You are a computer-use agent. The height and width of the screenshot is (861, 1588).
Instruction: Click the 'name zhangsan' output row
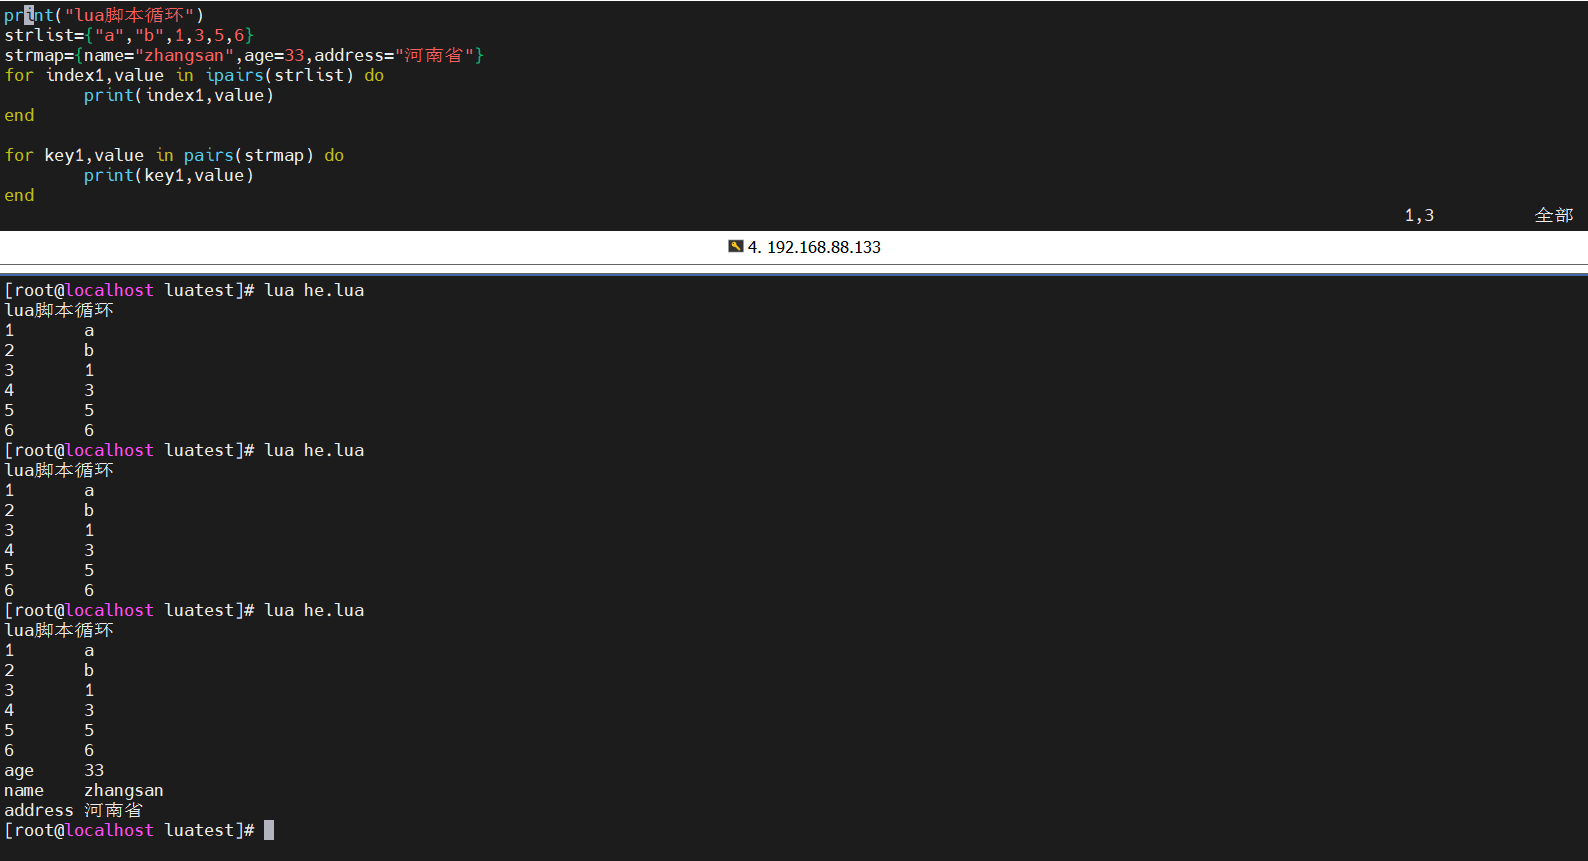pyautogui.click(x=84, y=790)
